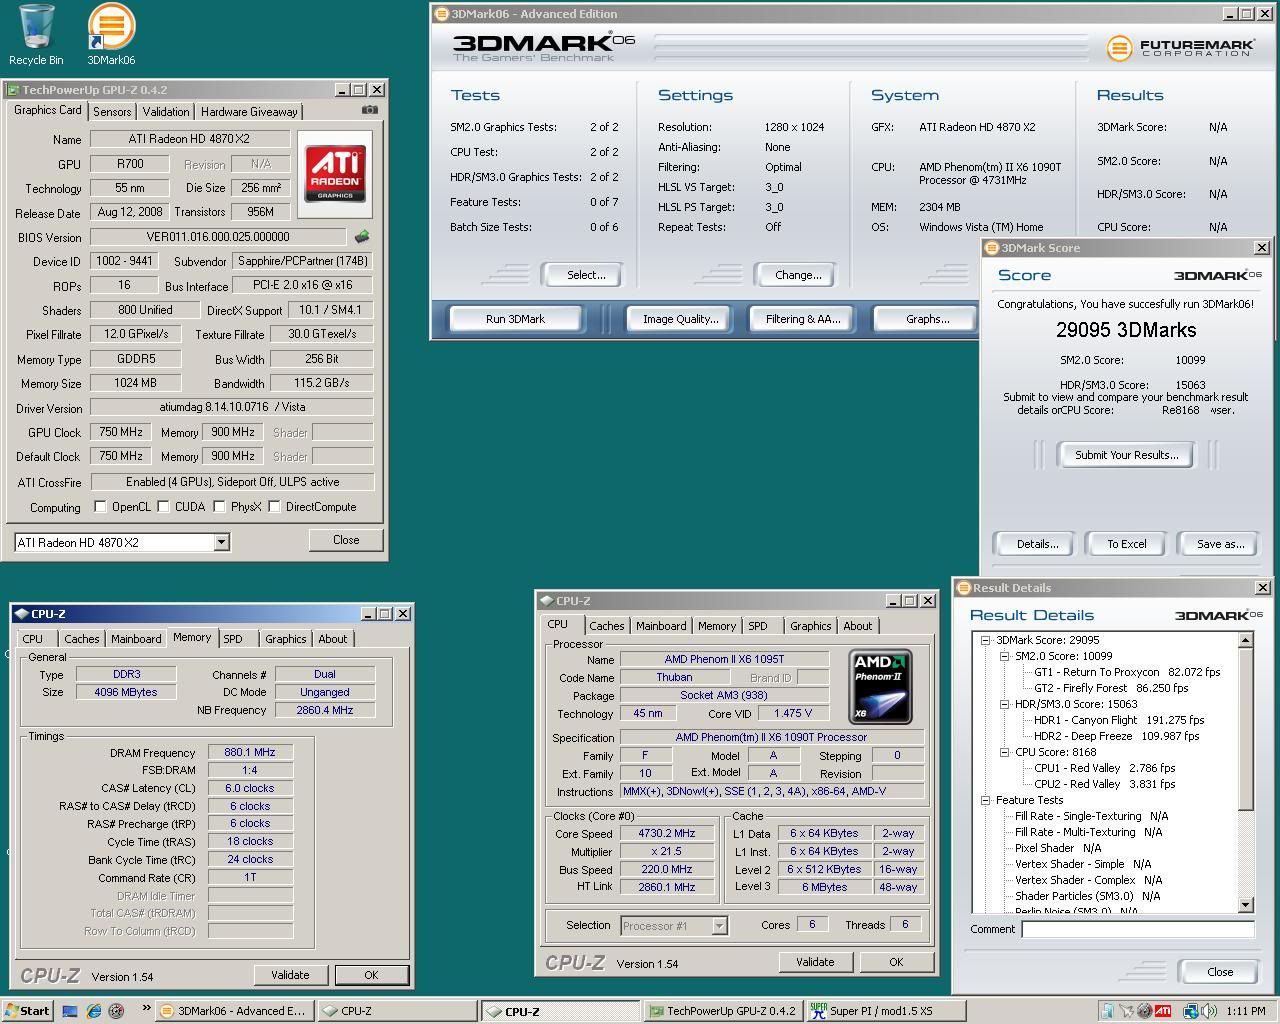This screenshot has height=1024, width=1280.
Task: Open About tab in CPU-Z Memory window
Action: (332, 639)
